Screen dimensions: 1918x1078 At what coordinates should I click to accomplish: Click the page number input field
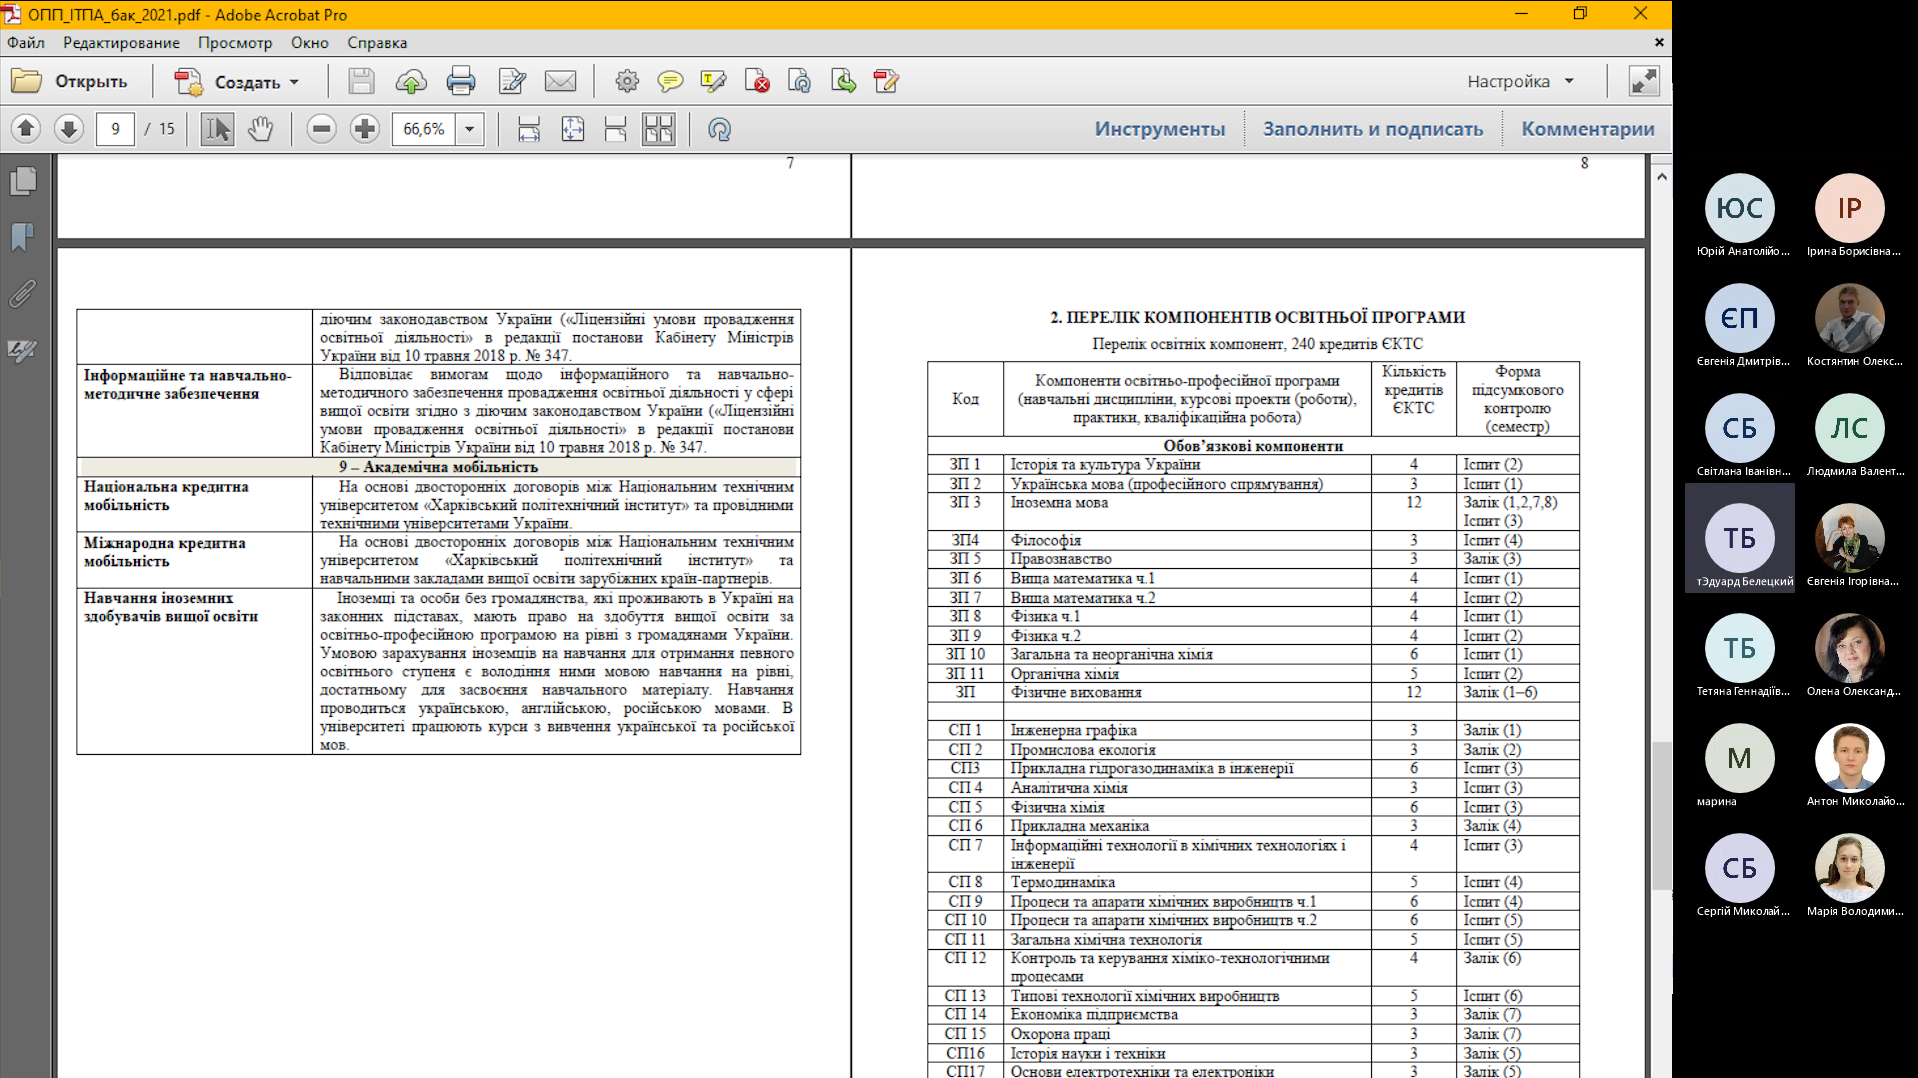coord(115,129)
